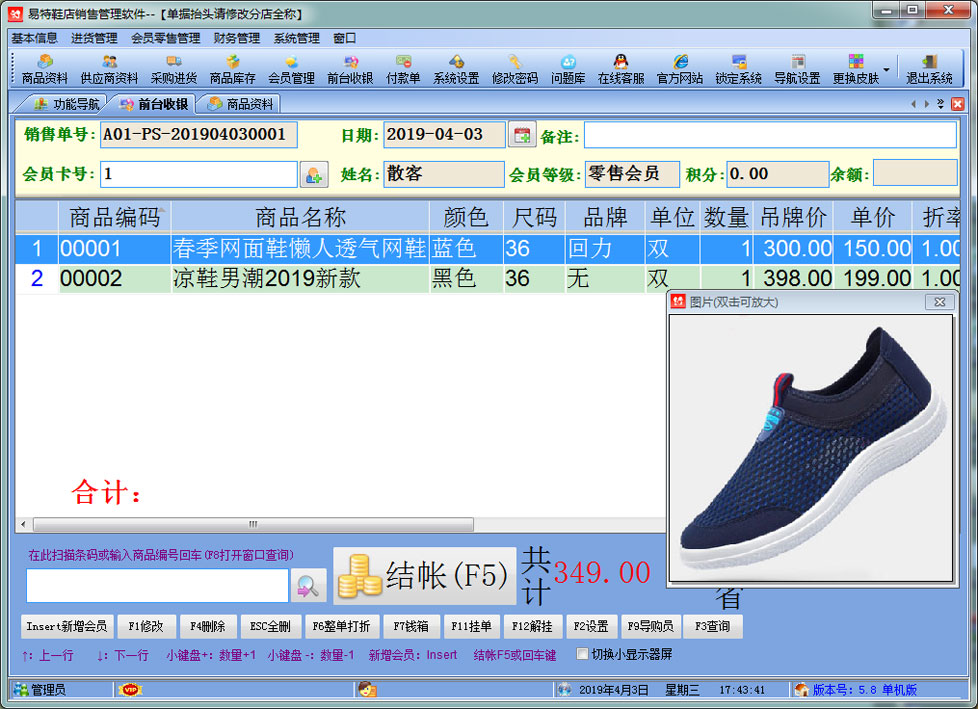Toggle 切换小显示器屏 checkbox

click(x=583, y=655)
